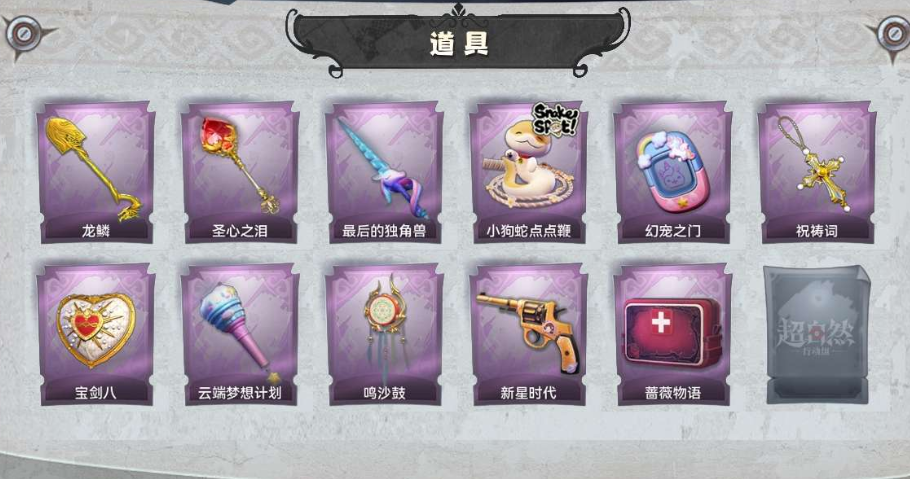The width and height of the screenshot is (910, 479).
Task: Select the golden 龙鳞 shovel item
Action: [96, 172]
